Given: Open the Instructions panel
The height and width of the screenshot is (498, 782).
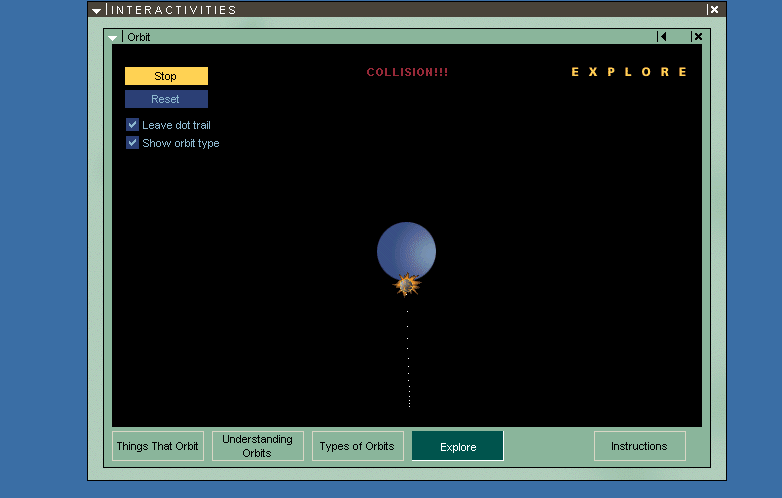Looking at the screenshot, I should point(639,446).
